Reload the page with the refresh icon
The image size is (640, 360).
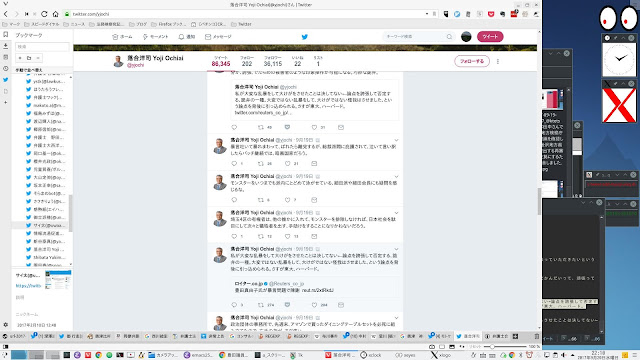(44, 14)
